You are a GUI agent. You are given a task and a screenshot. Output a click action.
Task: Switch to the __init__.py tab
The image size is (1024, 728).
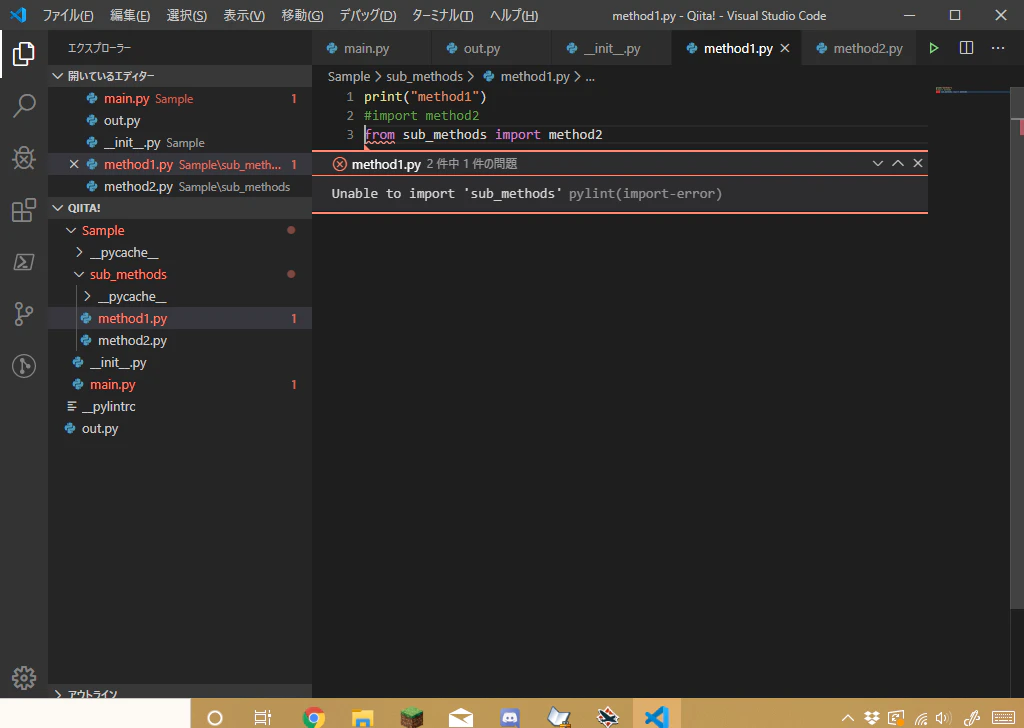click(611, 48)
